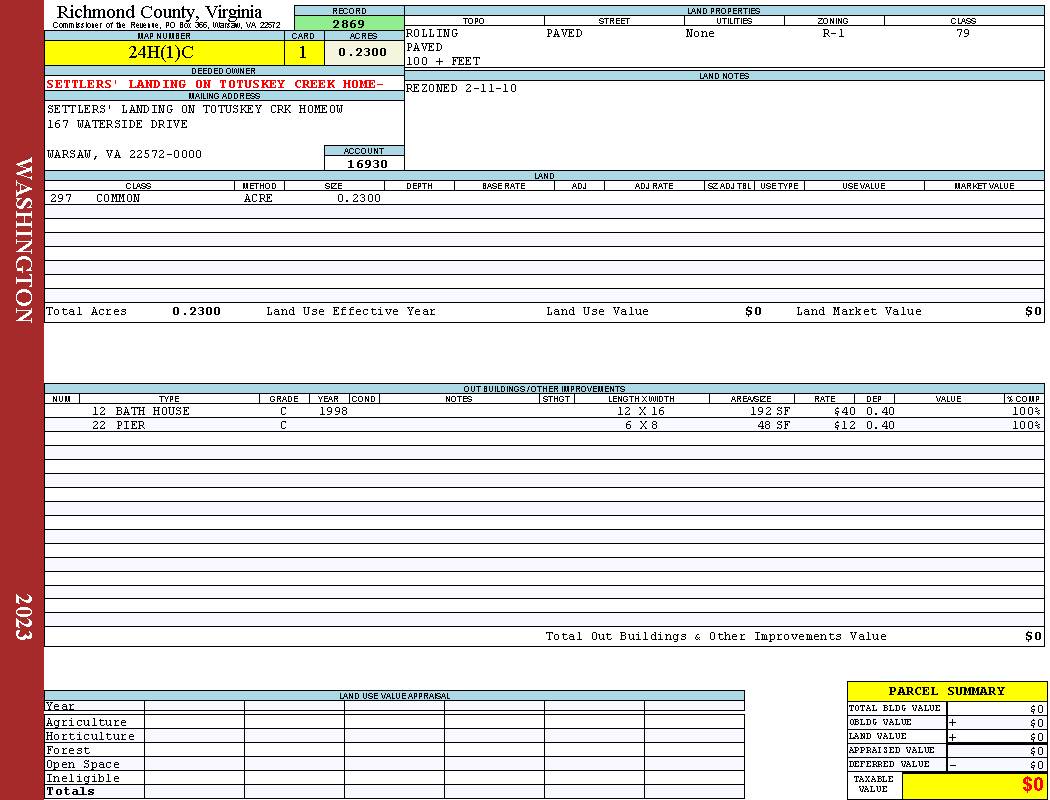Click Total Out Buildings & Other Improvements Value label
The height and width of the screenshot is (800, 1050).
[716, 637]
